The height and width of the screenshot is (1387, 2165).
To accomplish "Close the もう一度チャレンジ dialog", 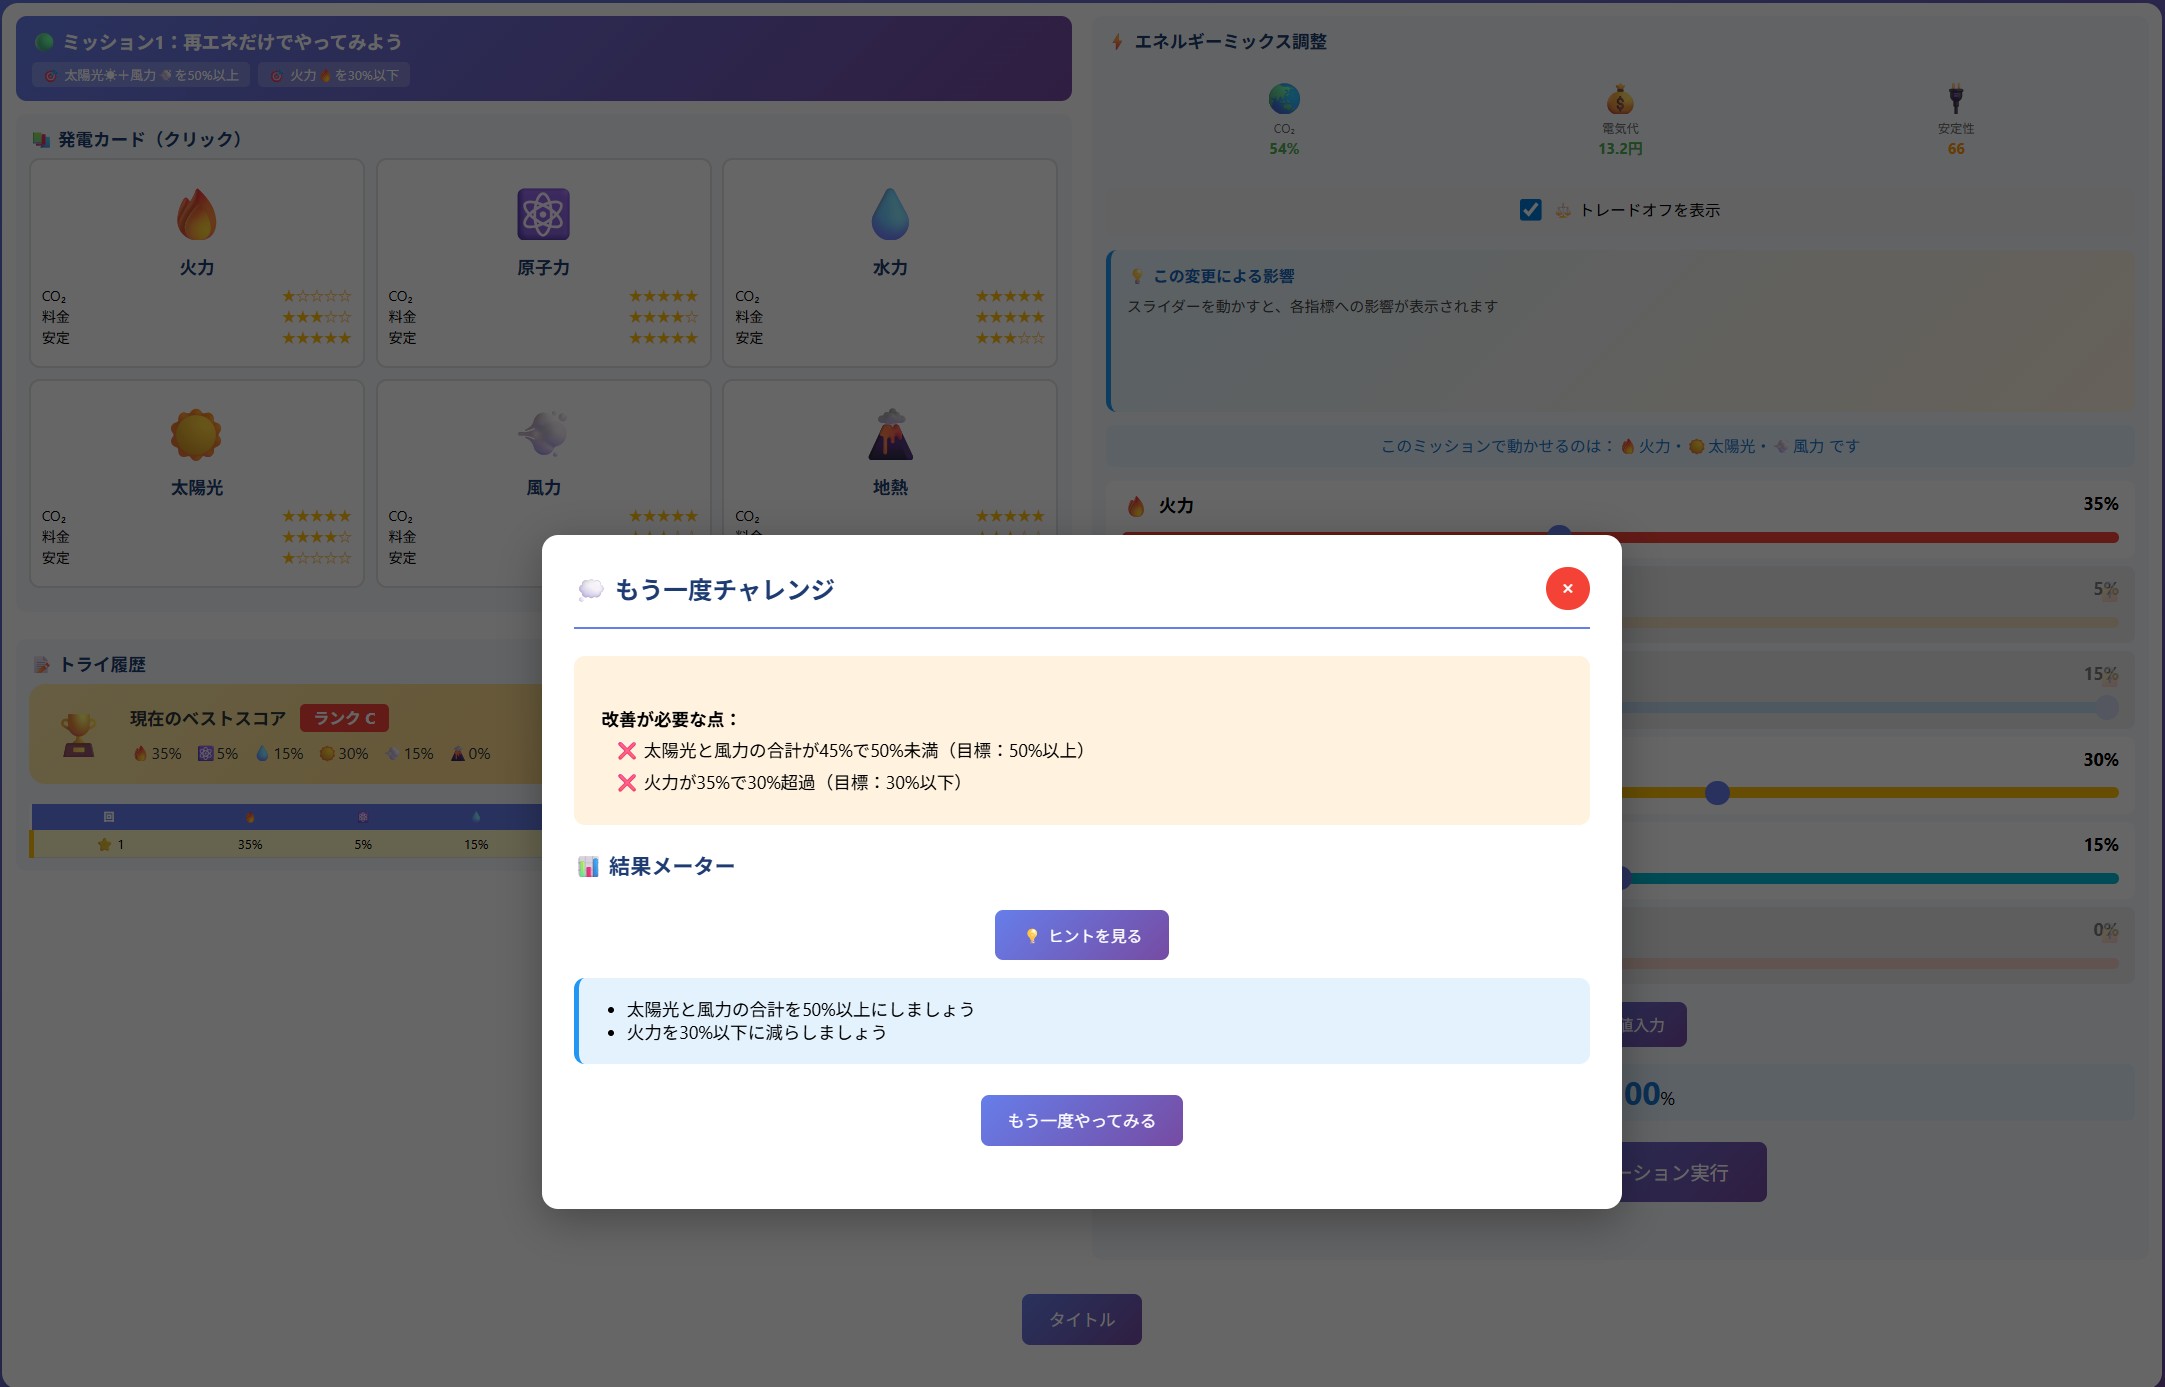I will 1567,588.
